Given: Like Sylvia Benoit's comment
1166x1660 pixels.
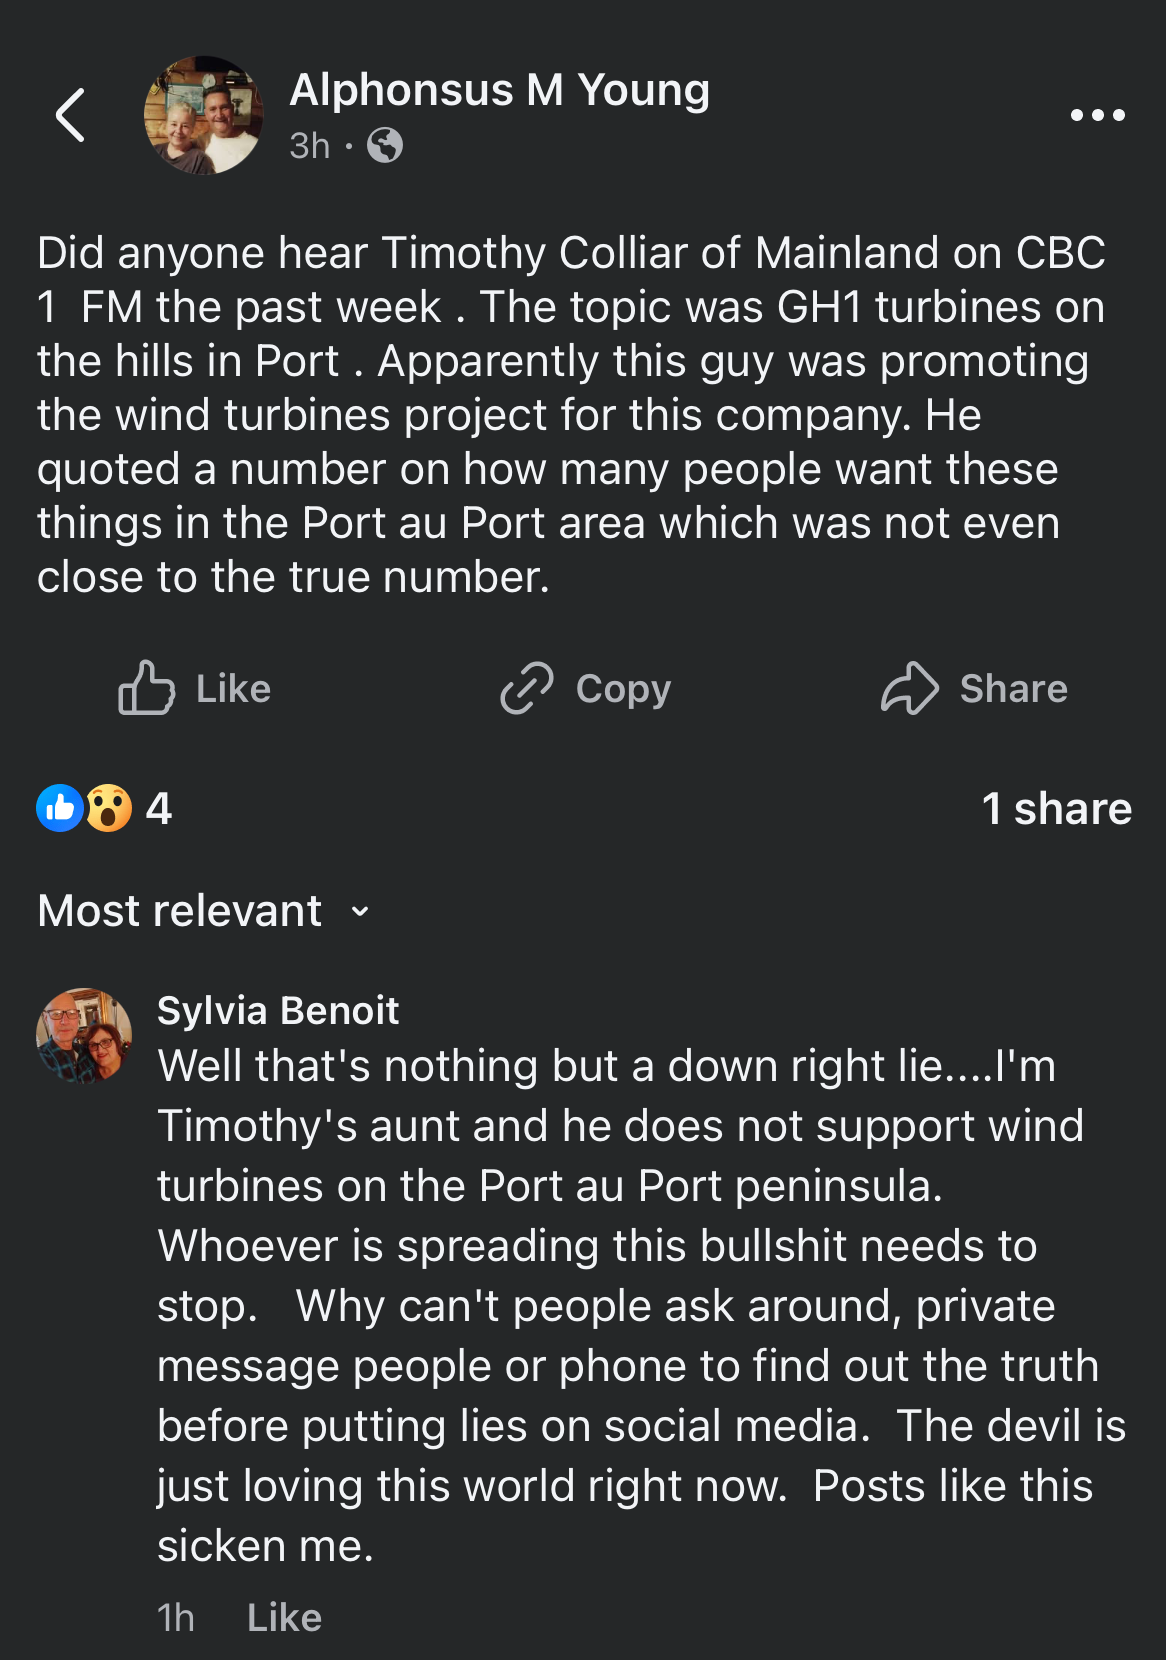Looking at the screenshot, I should pos(284,1617).
